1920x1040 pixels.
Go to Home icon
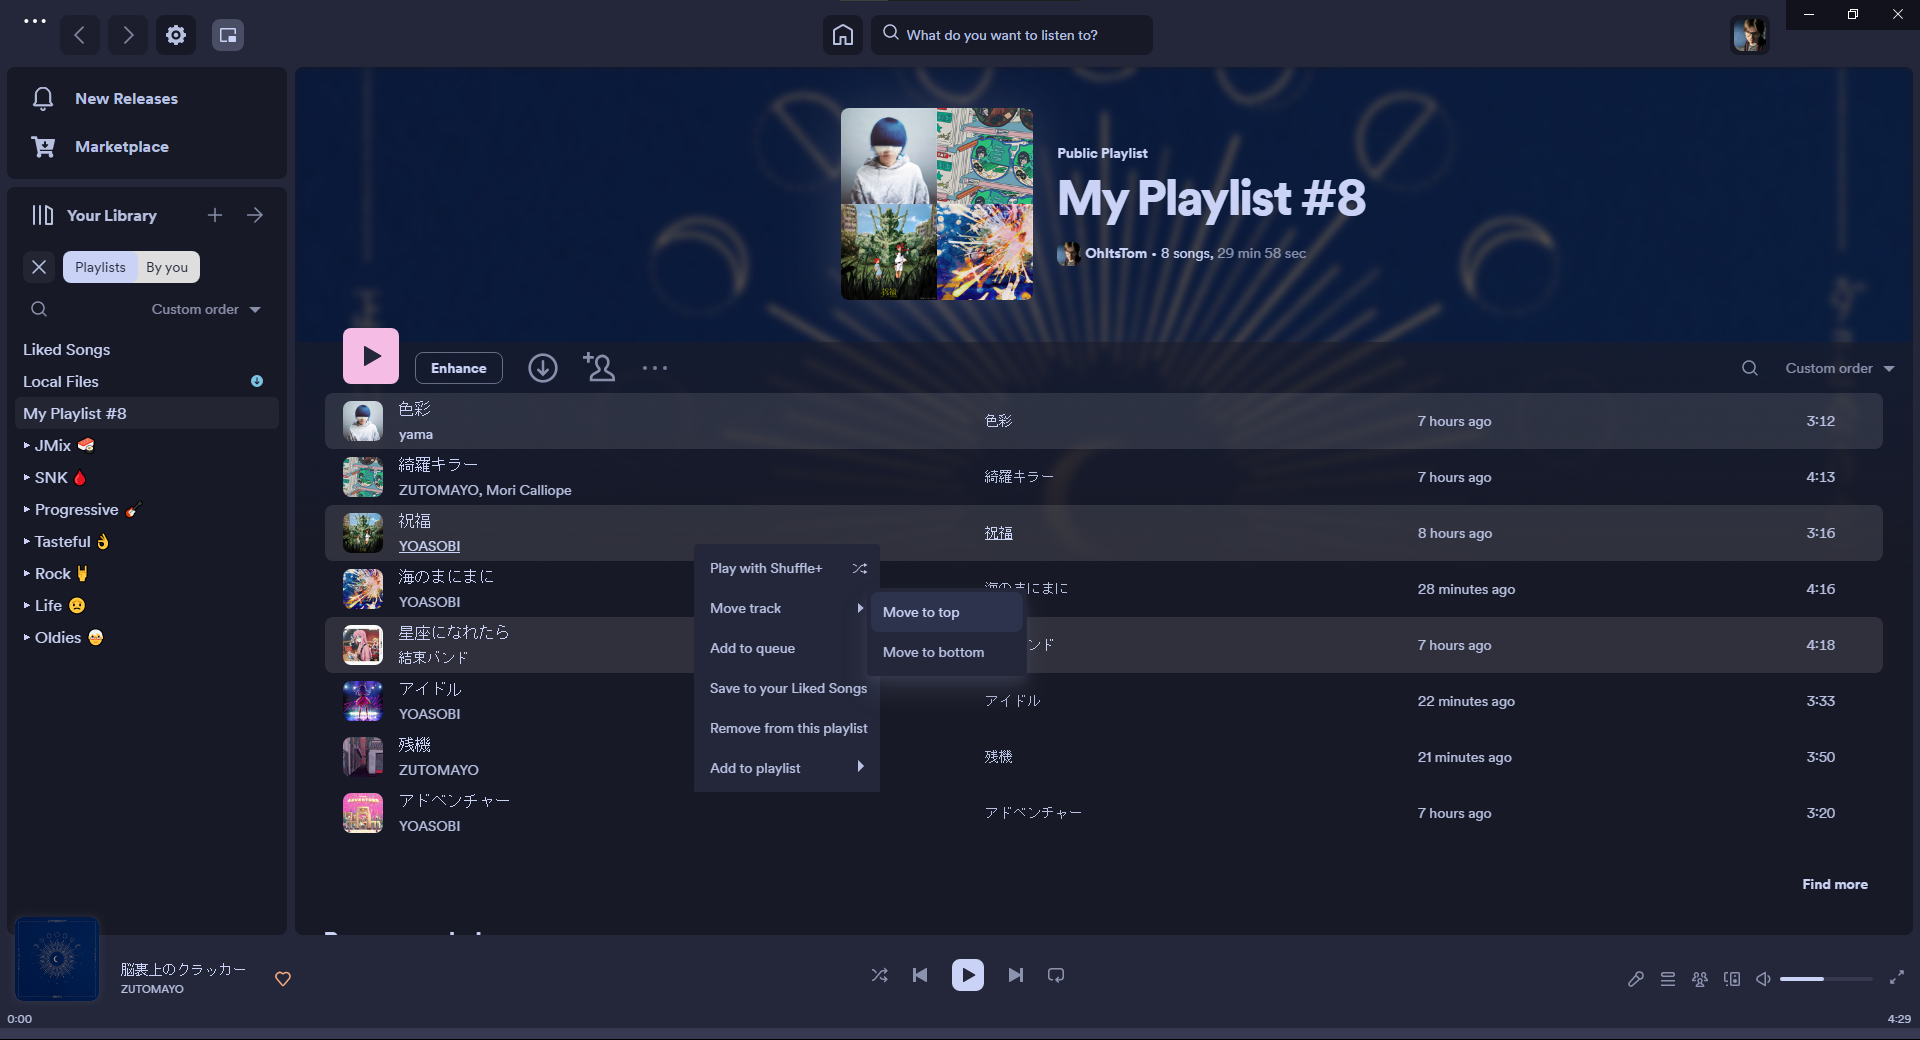coord(843,35)
